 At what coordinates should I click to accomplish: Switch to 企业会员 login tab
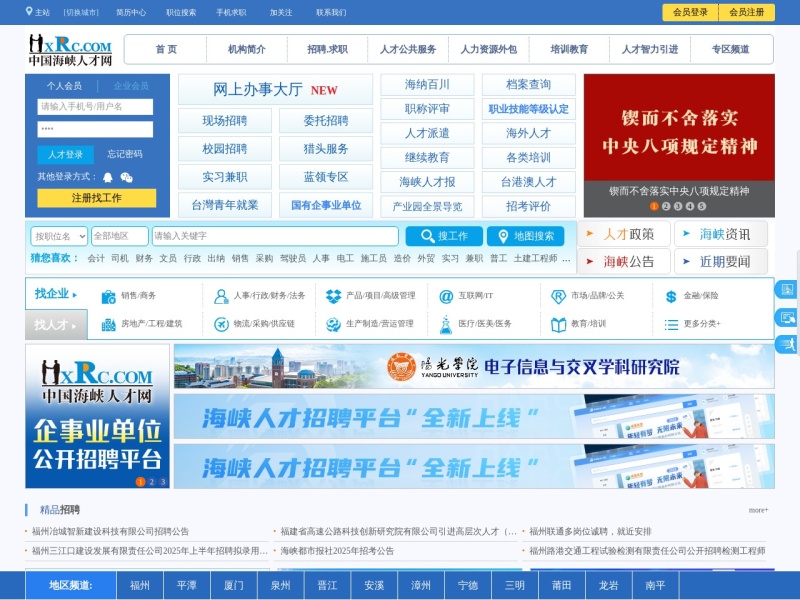click(x=131, y=86)
